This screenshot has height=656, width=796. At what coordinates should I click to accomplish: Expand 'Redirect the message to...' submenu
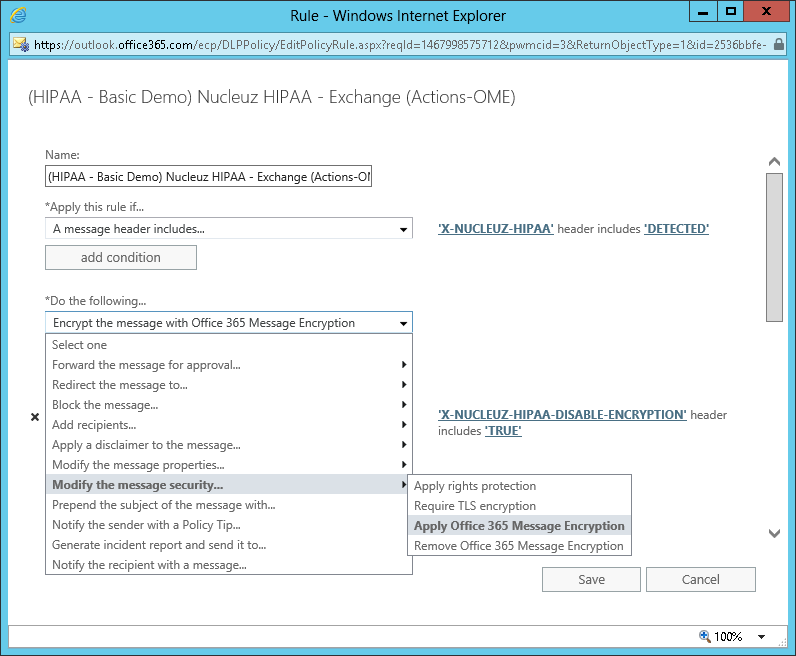228,385
